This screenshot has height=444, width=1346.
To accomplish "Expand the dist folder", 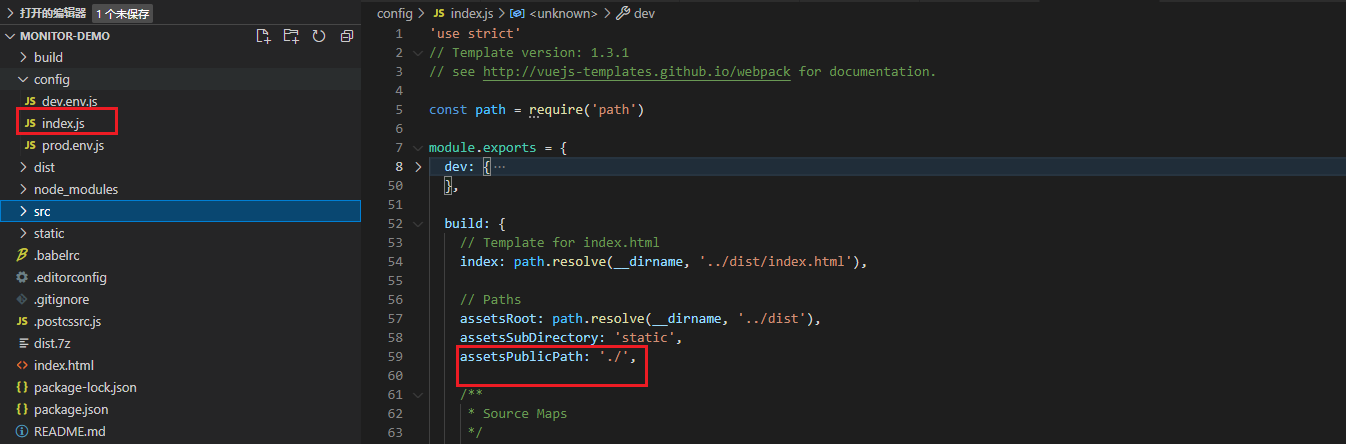I will pyautogui.click(x=24, y=168).
